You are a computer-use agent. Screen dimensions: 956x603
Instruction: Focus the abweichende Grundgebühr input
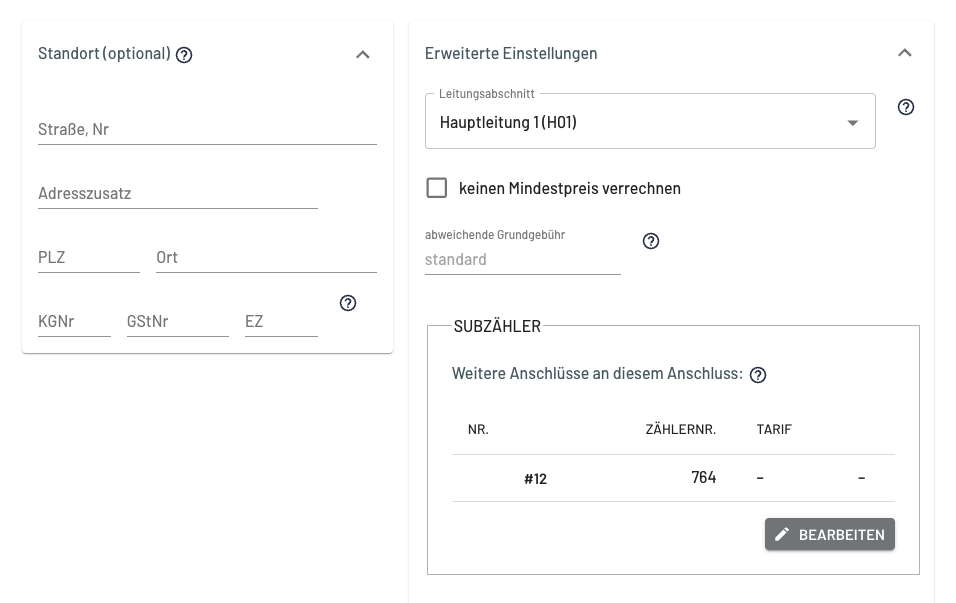coord(523,260)
